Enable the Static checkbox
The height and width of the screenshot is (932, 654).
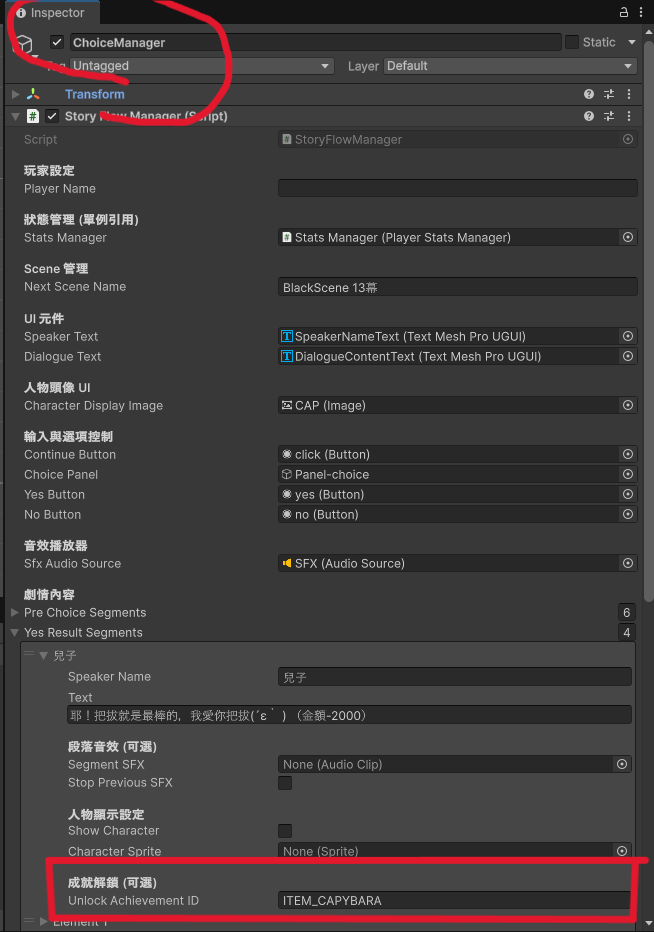[572, 42]
